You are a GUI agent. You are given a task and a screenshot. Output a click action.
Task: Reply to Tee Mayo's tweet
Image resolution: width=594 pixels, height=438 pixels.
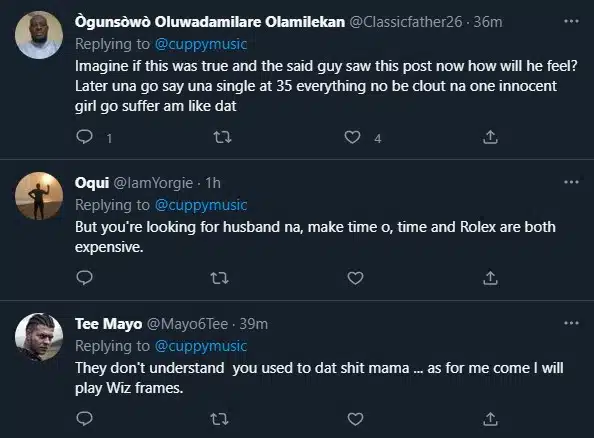[84, 419]
